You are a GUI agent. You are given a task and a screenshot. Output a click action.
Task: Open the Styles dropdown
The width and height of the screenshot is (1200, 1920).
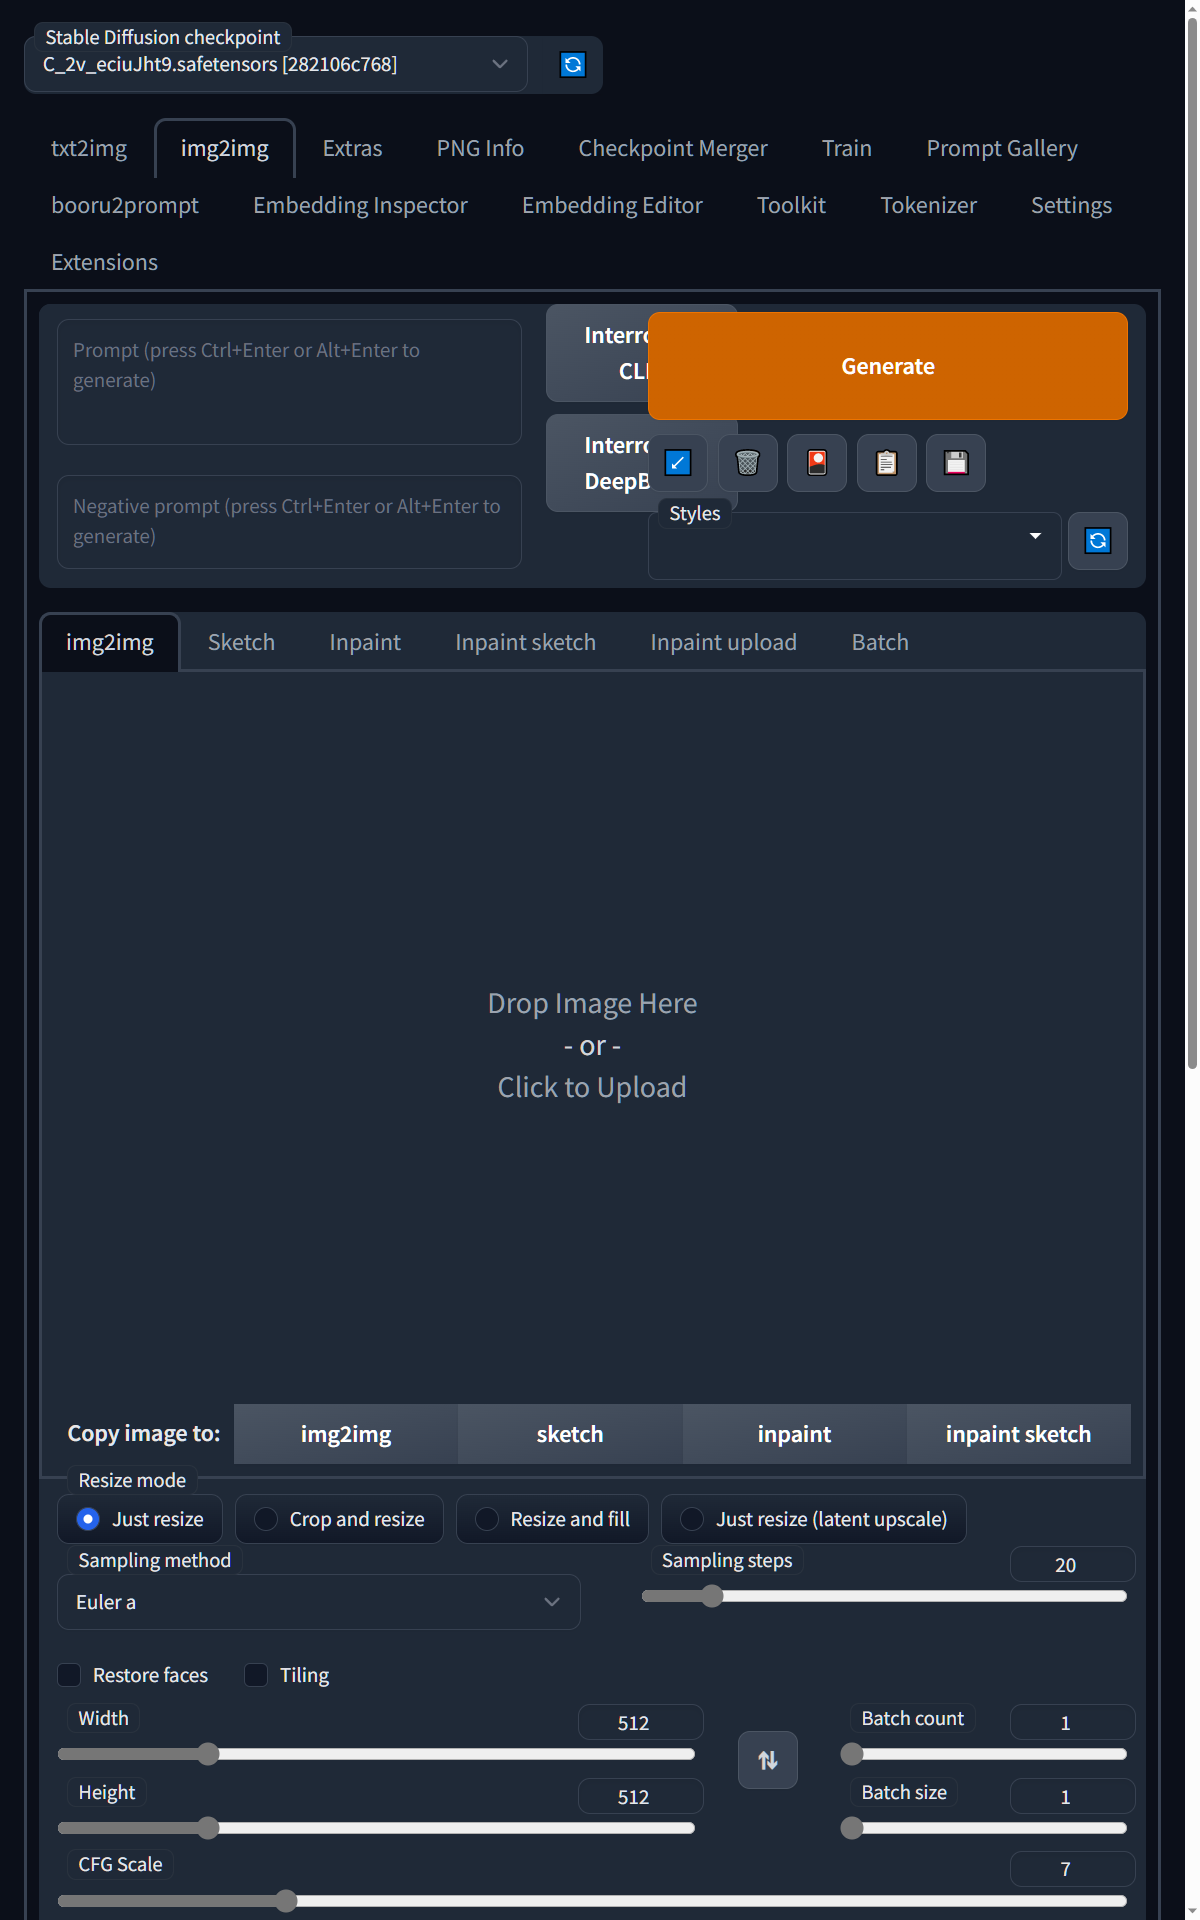(855, 546)
